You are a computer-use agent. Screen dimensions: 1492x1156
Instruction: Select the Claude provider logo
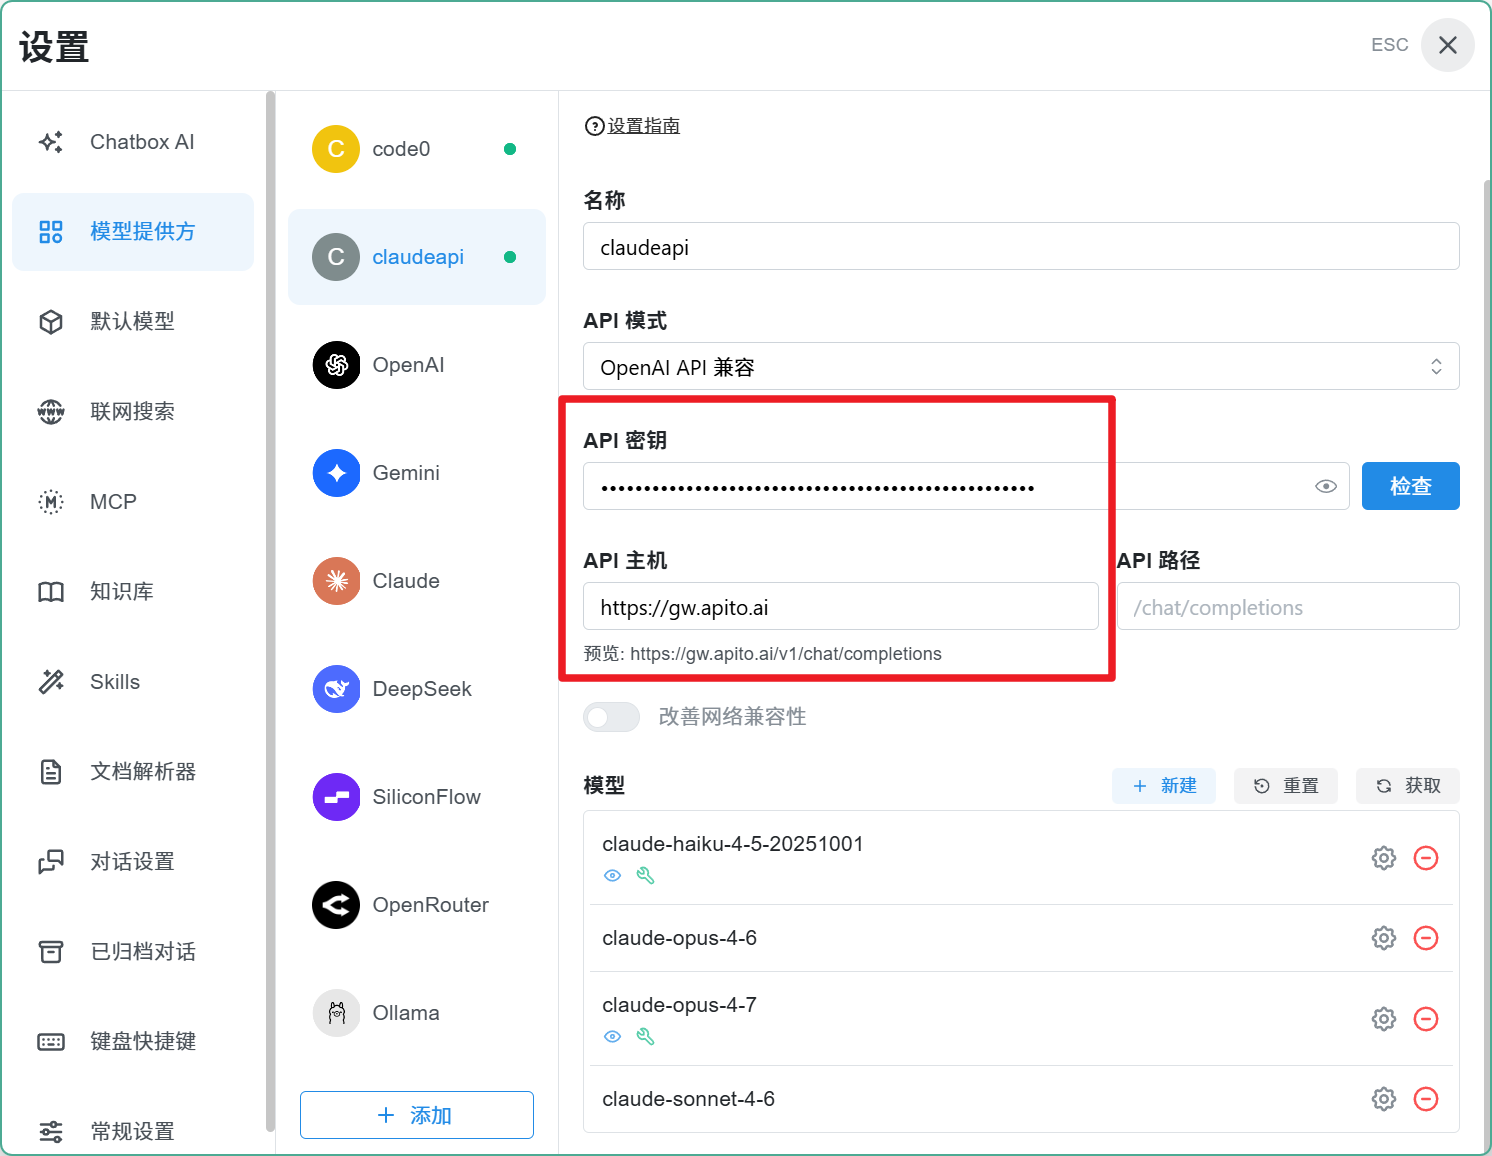336,581
